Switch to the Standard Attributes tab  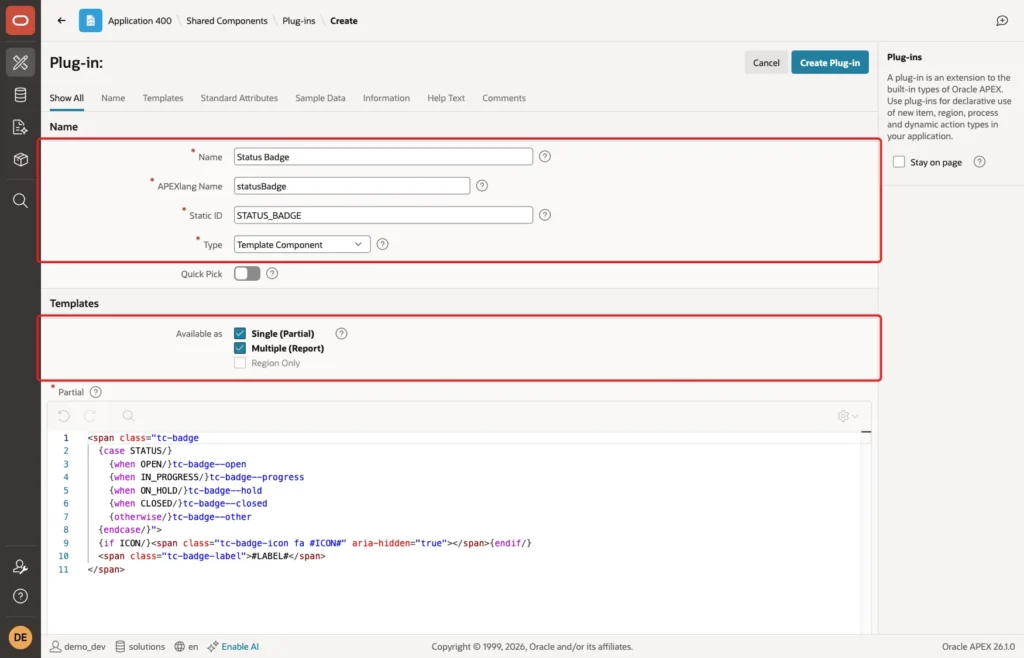pyautogui.click(x=239, y=98)
